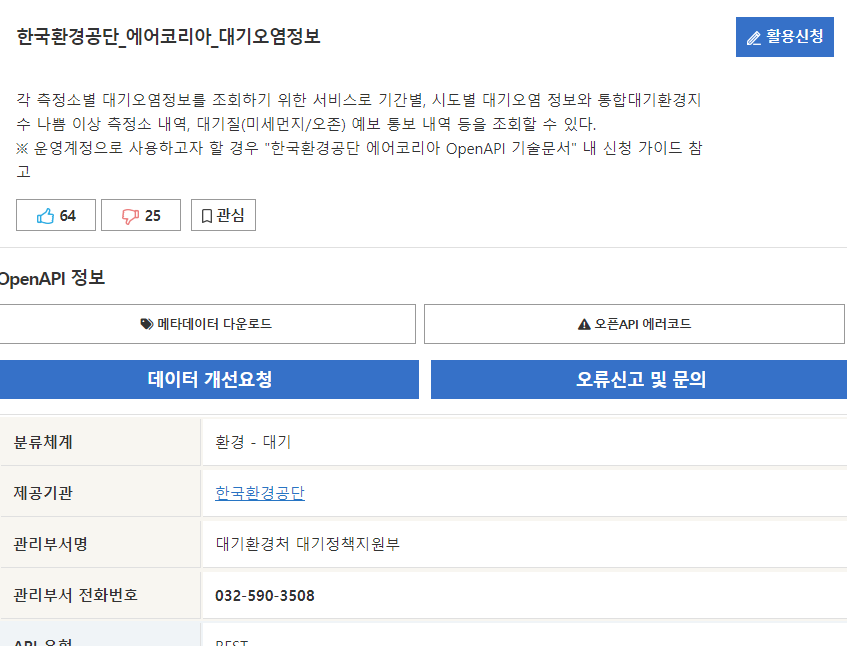This screenshot has height=646, width=847.
Task: Click the 관리부서명 row label
Action: [x=50, y=544]
